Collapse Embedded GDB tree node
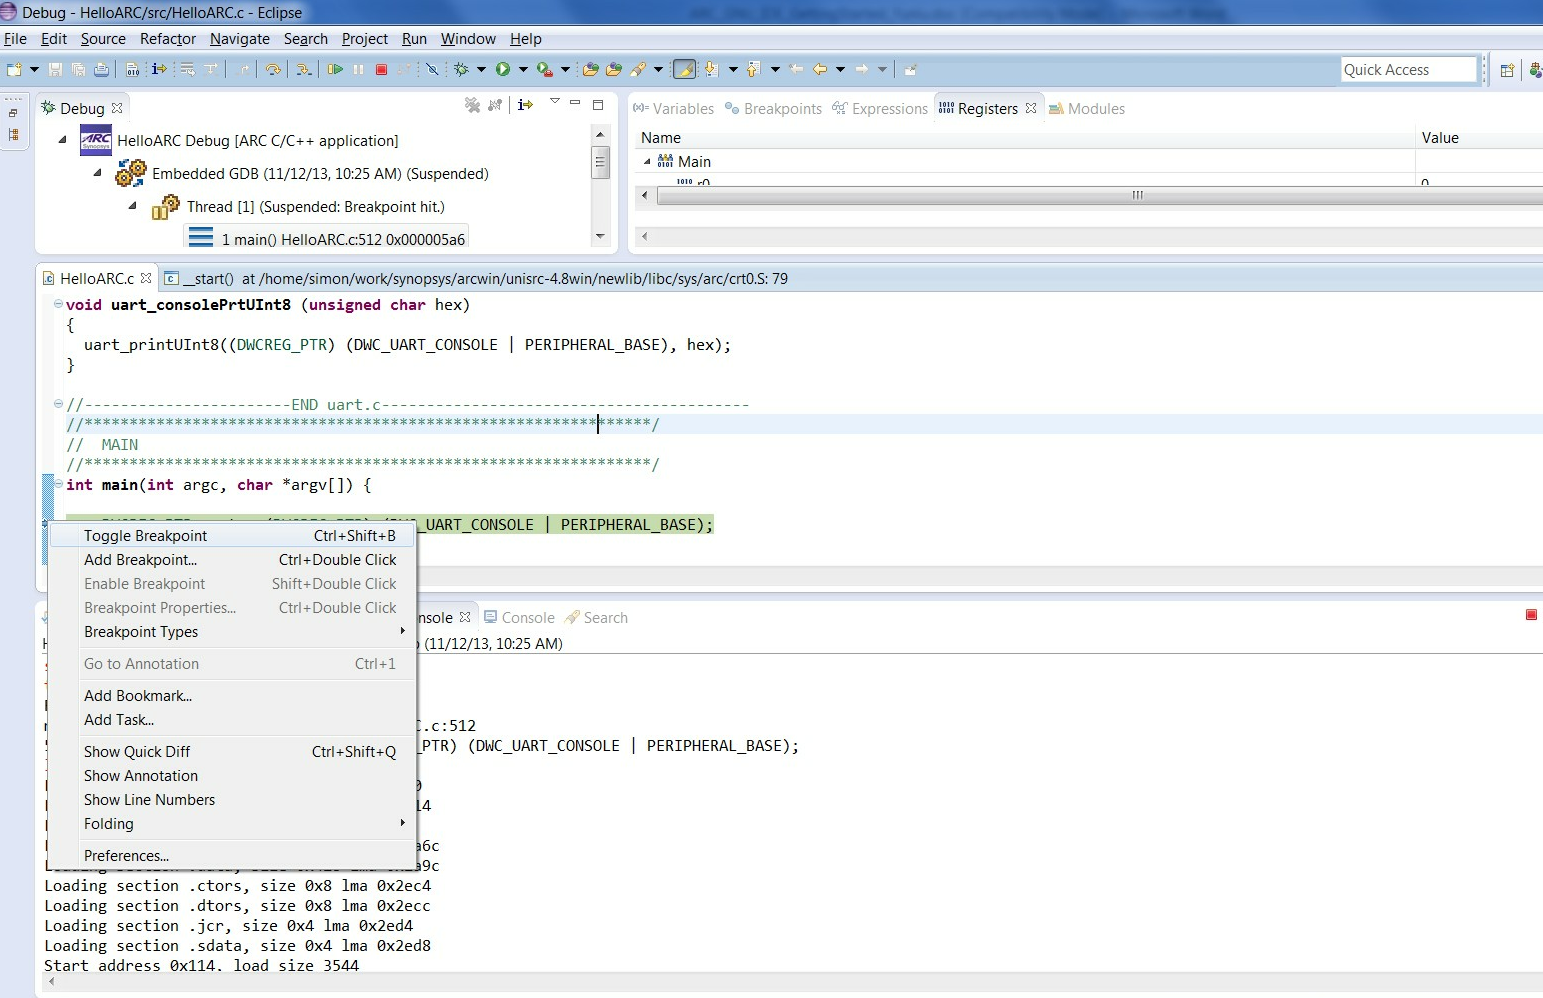Screen dimensions: 1543x998 (x=97, y=173)
